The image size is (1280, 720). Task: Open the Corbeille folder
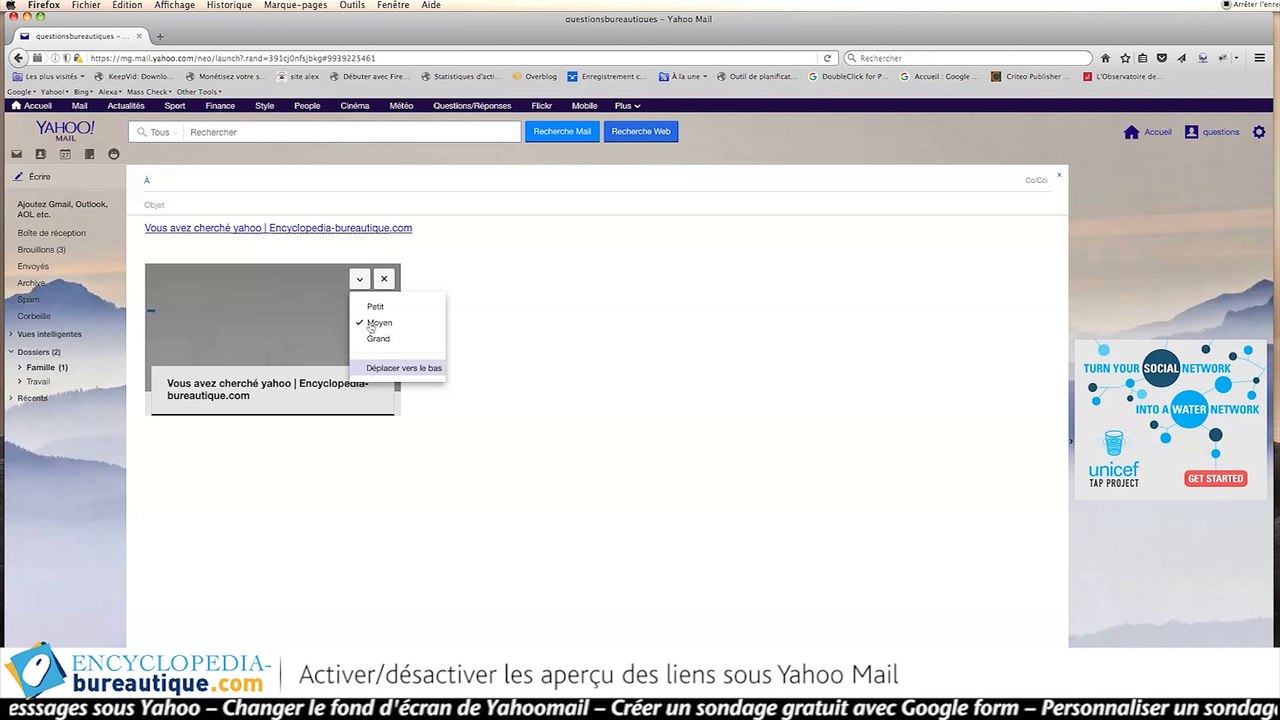pos(34,316)
